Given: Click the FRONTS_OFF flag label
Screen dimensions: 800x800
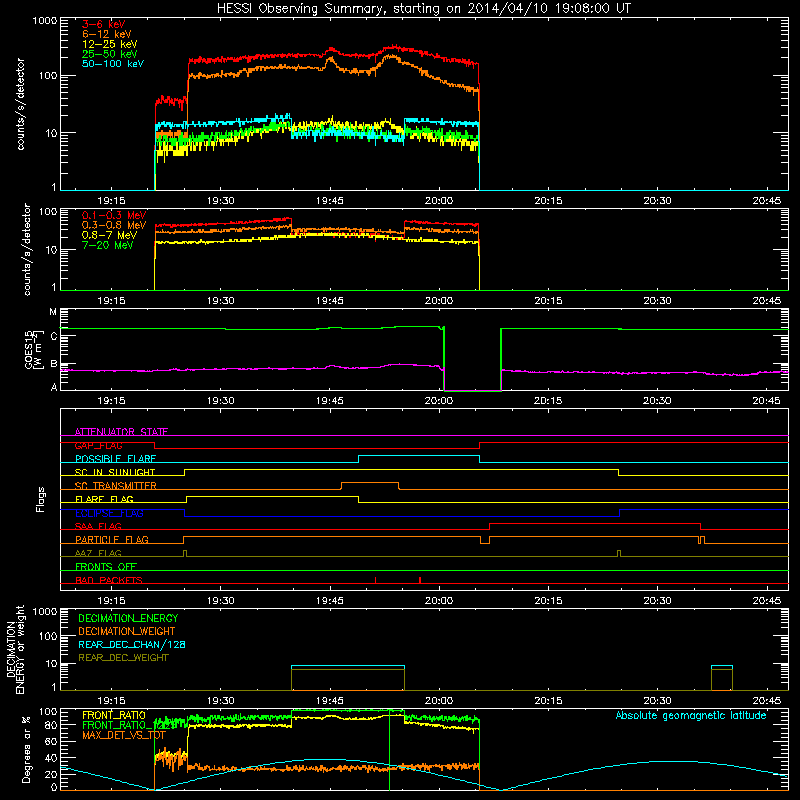Looking at the screenshot, I should pos(106,567).
